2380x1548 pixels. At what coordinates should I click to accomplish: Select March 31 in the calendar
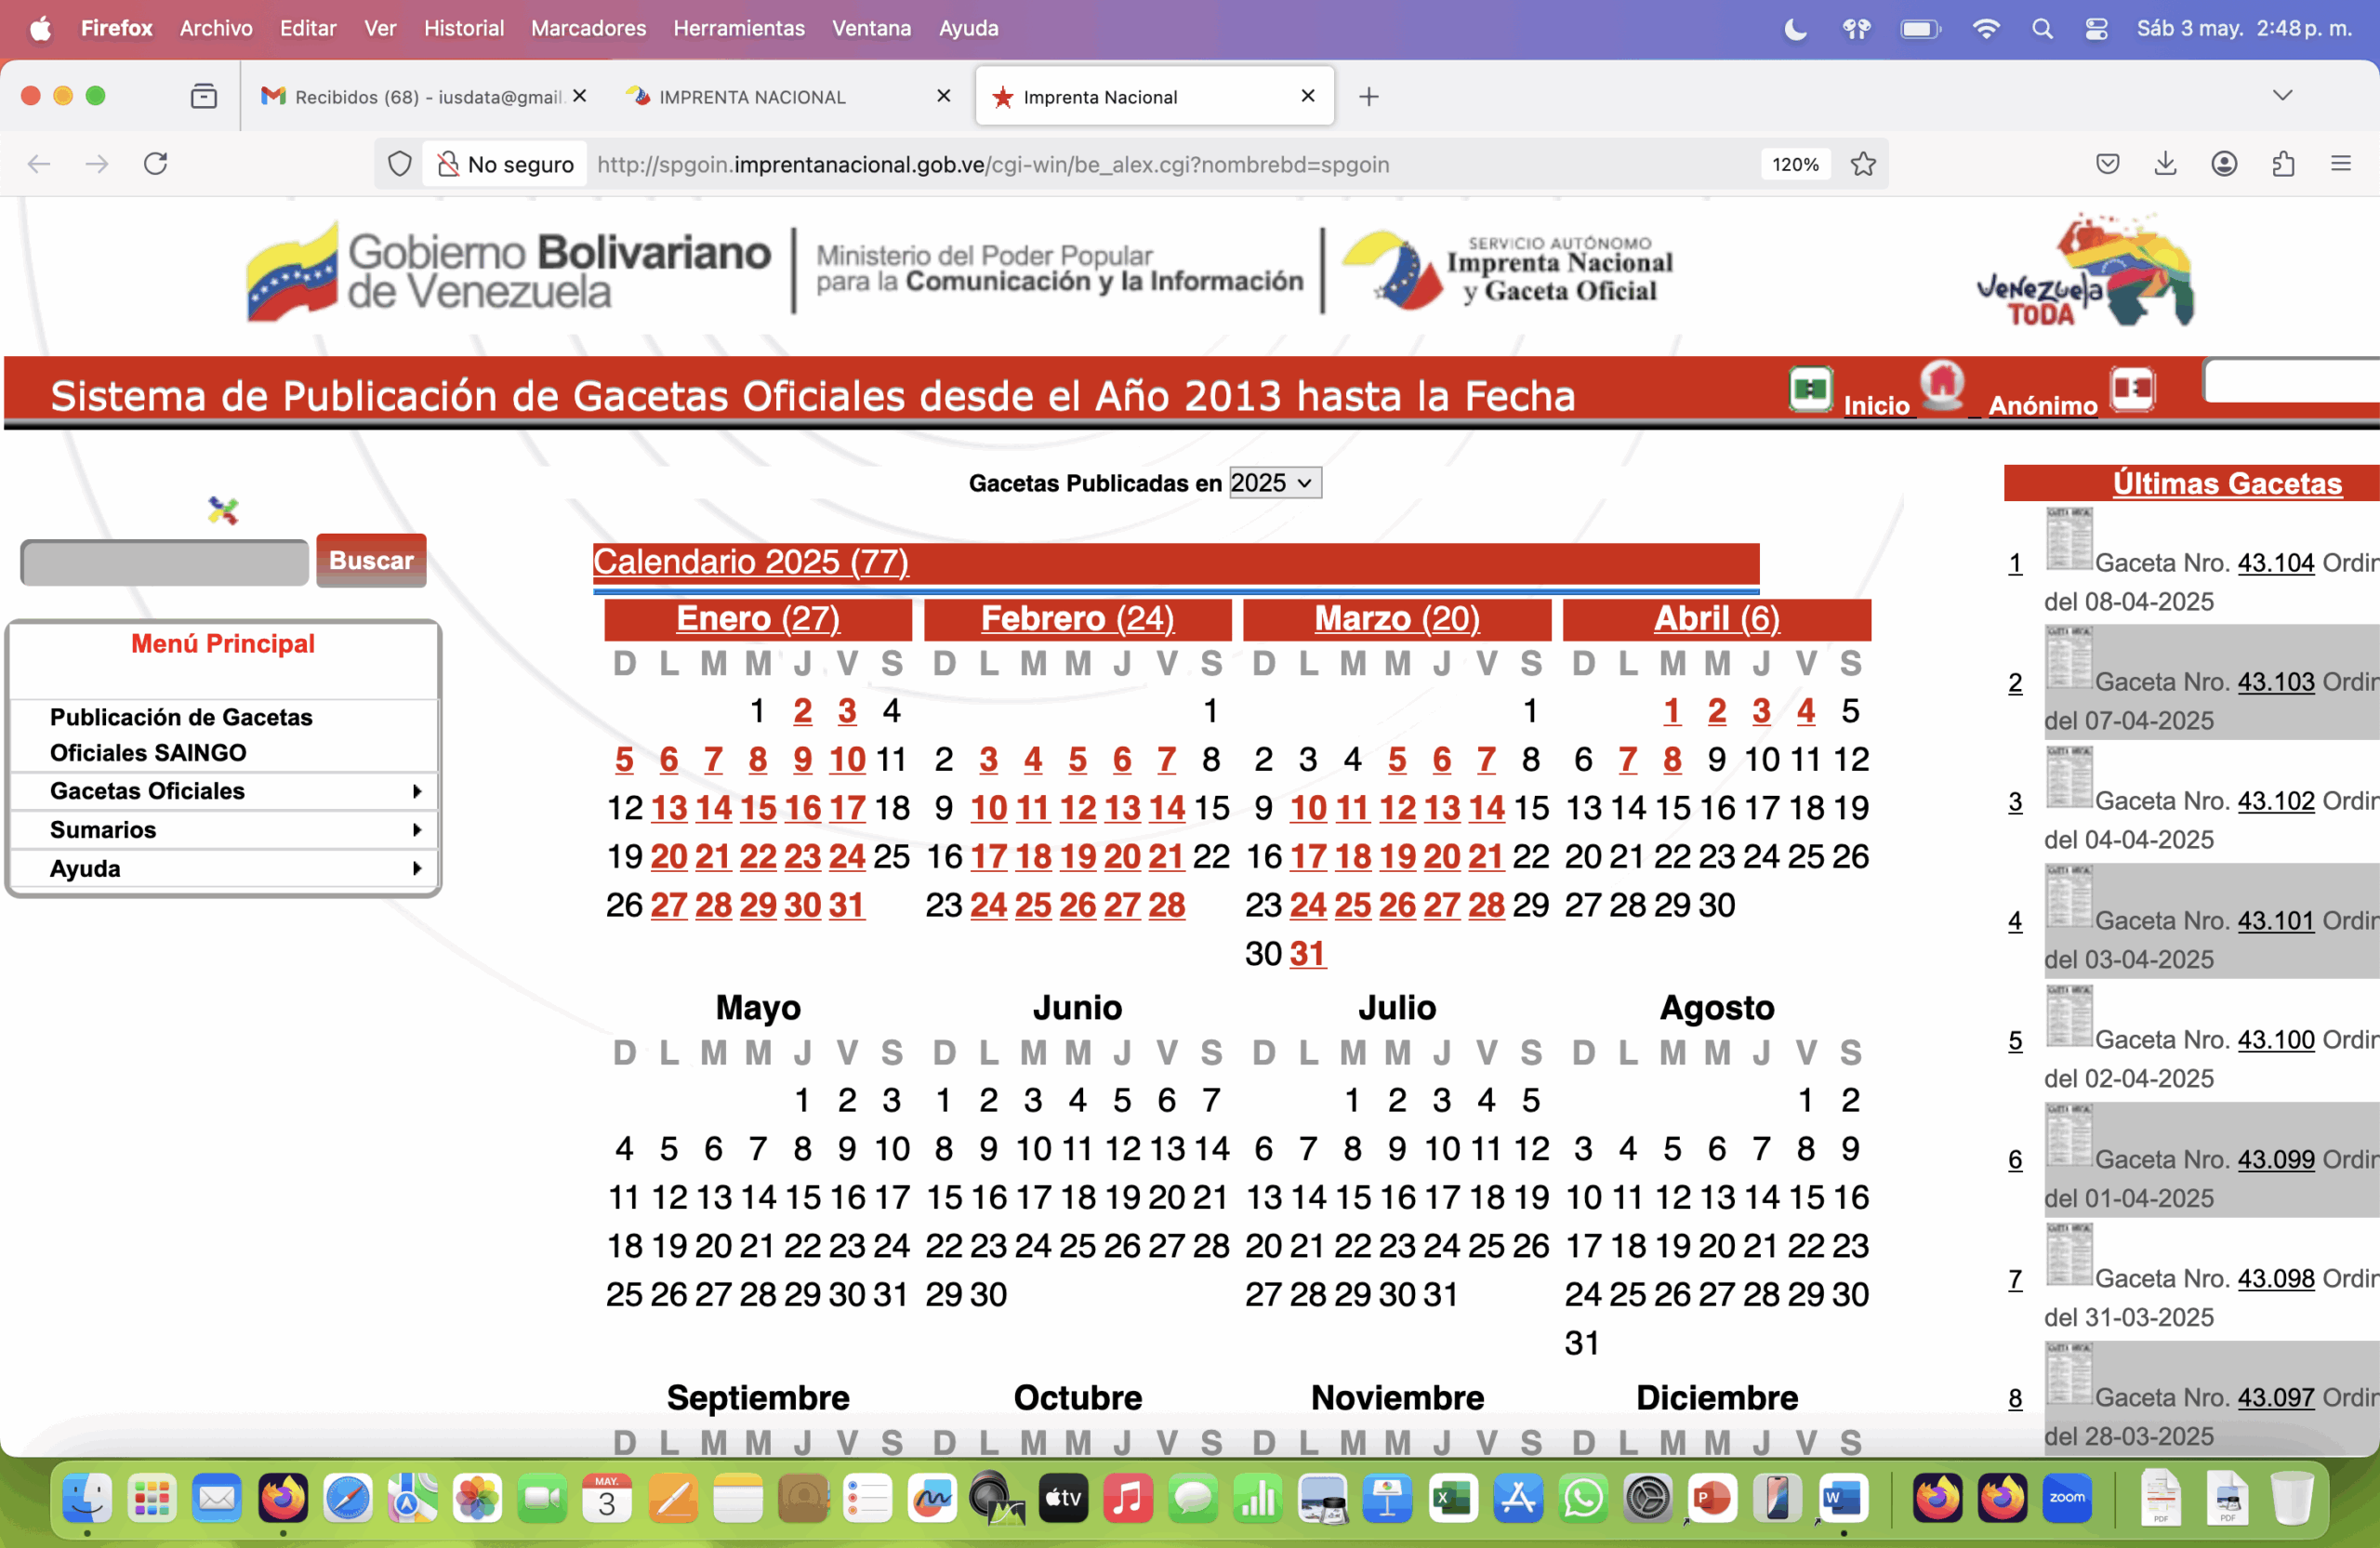[1307, 954]
